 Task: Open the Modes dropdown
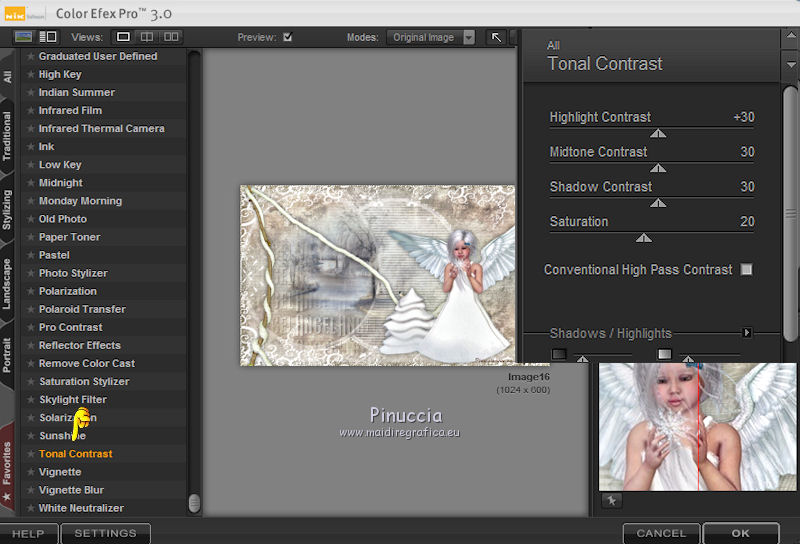coord(430,38)
